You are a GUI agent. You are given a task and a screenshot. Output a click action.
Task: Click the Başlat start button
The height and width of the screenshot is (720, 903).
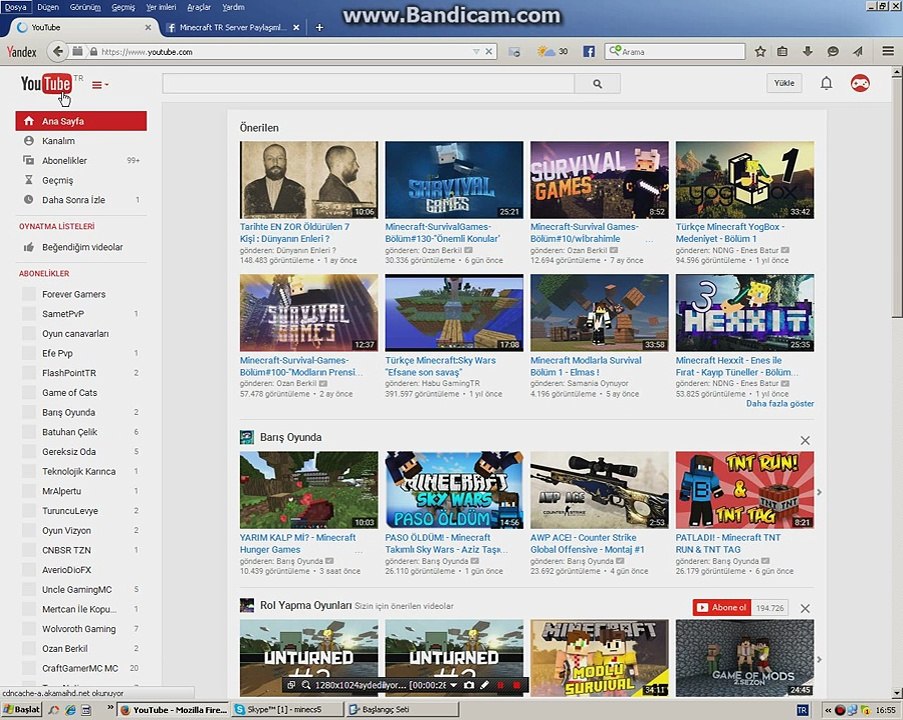click(x=22, y=710)
